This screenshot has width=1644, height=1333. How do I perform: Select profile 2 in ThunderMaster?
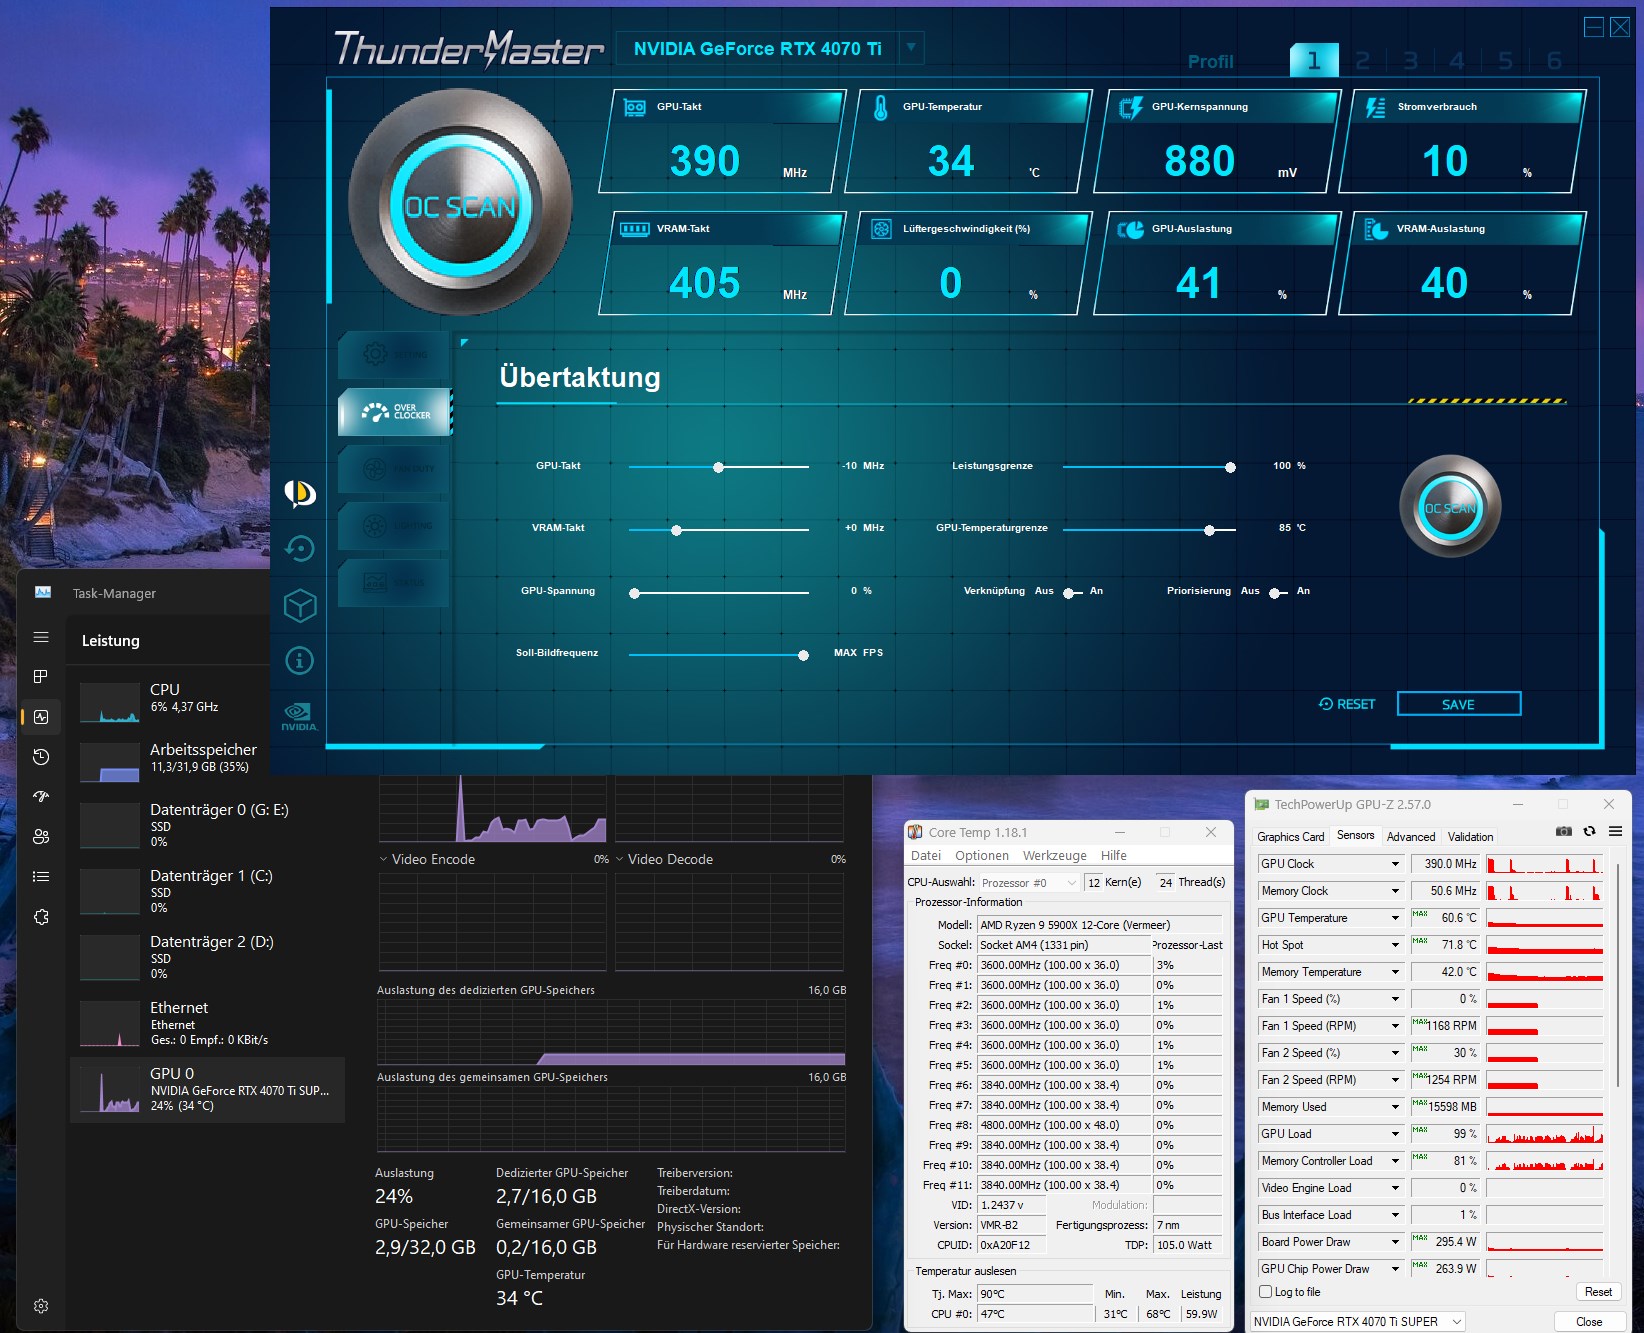point(1362,61)
